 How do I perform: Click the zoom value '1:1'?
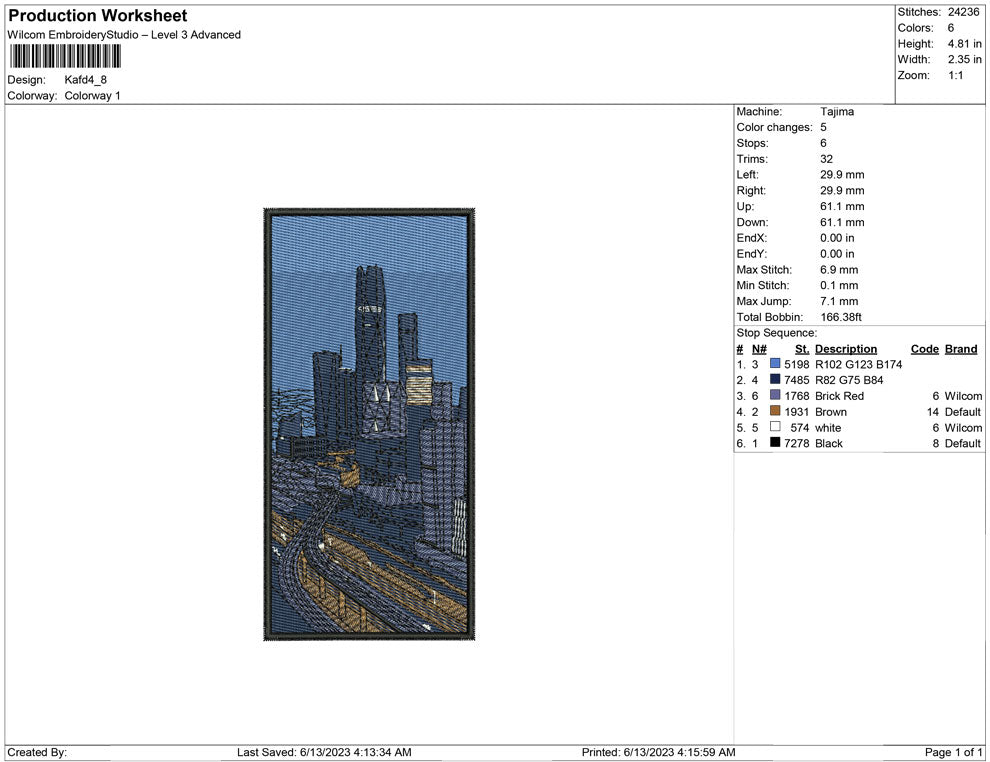[955, 75]
